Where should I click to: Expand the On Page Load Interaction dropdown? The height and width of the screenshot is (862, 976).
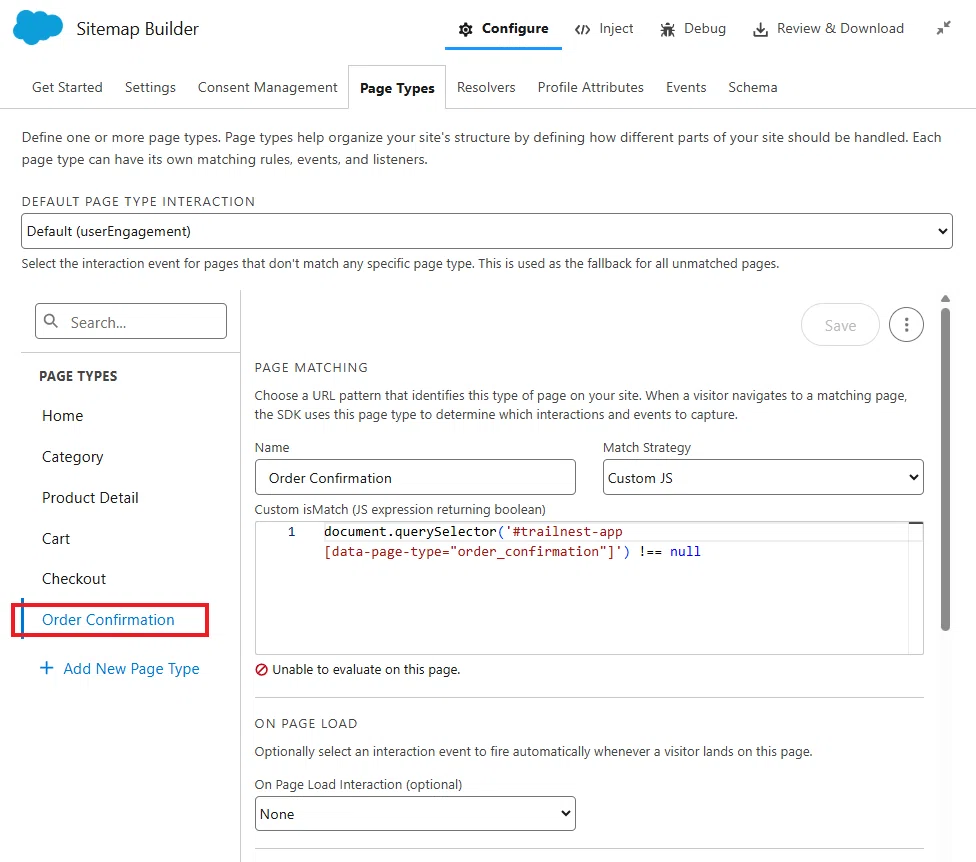[415, 813]
